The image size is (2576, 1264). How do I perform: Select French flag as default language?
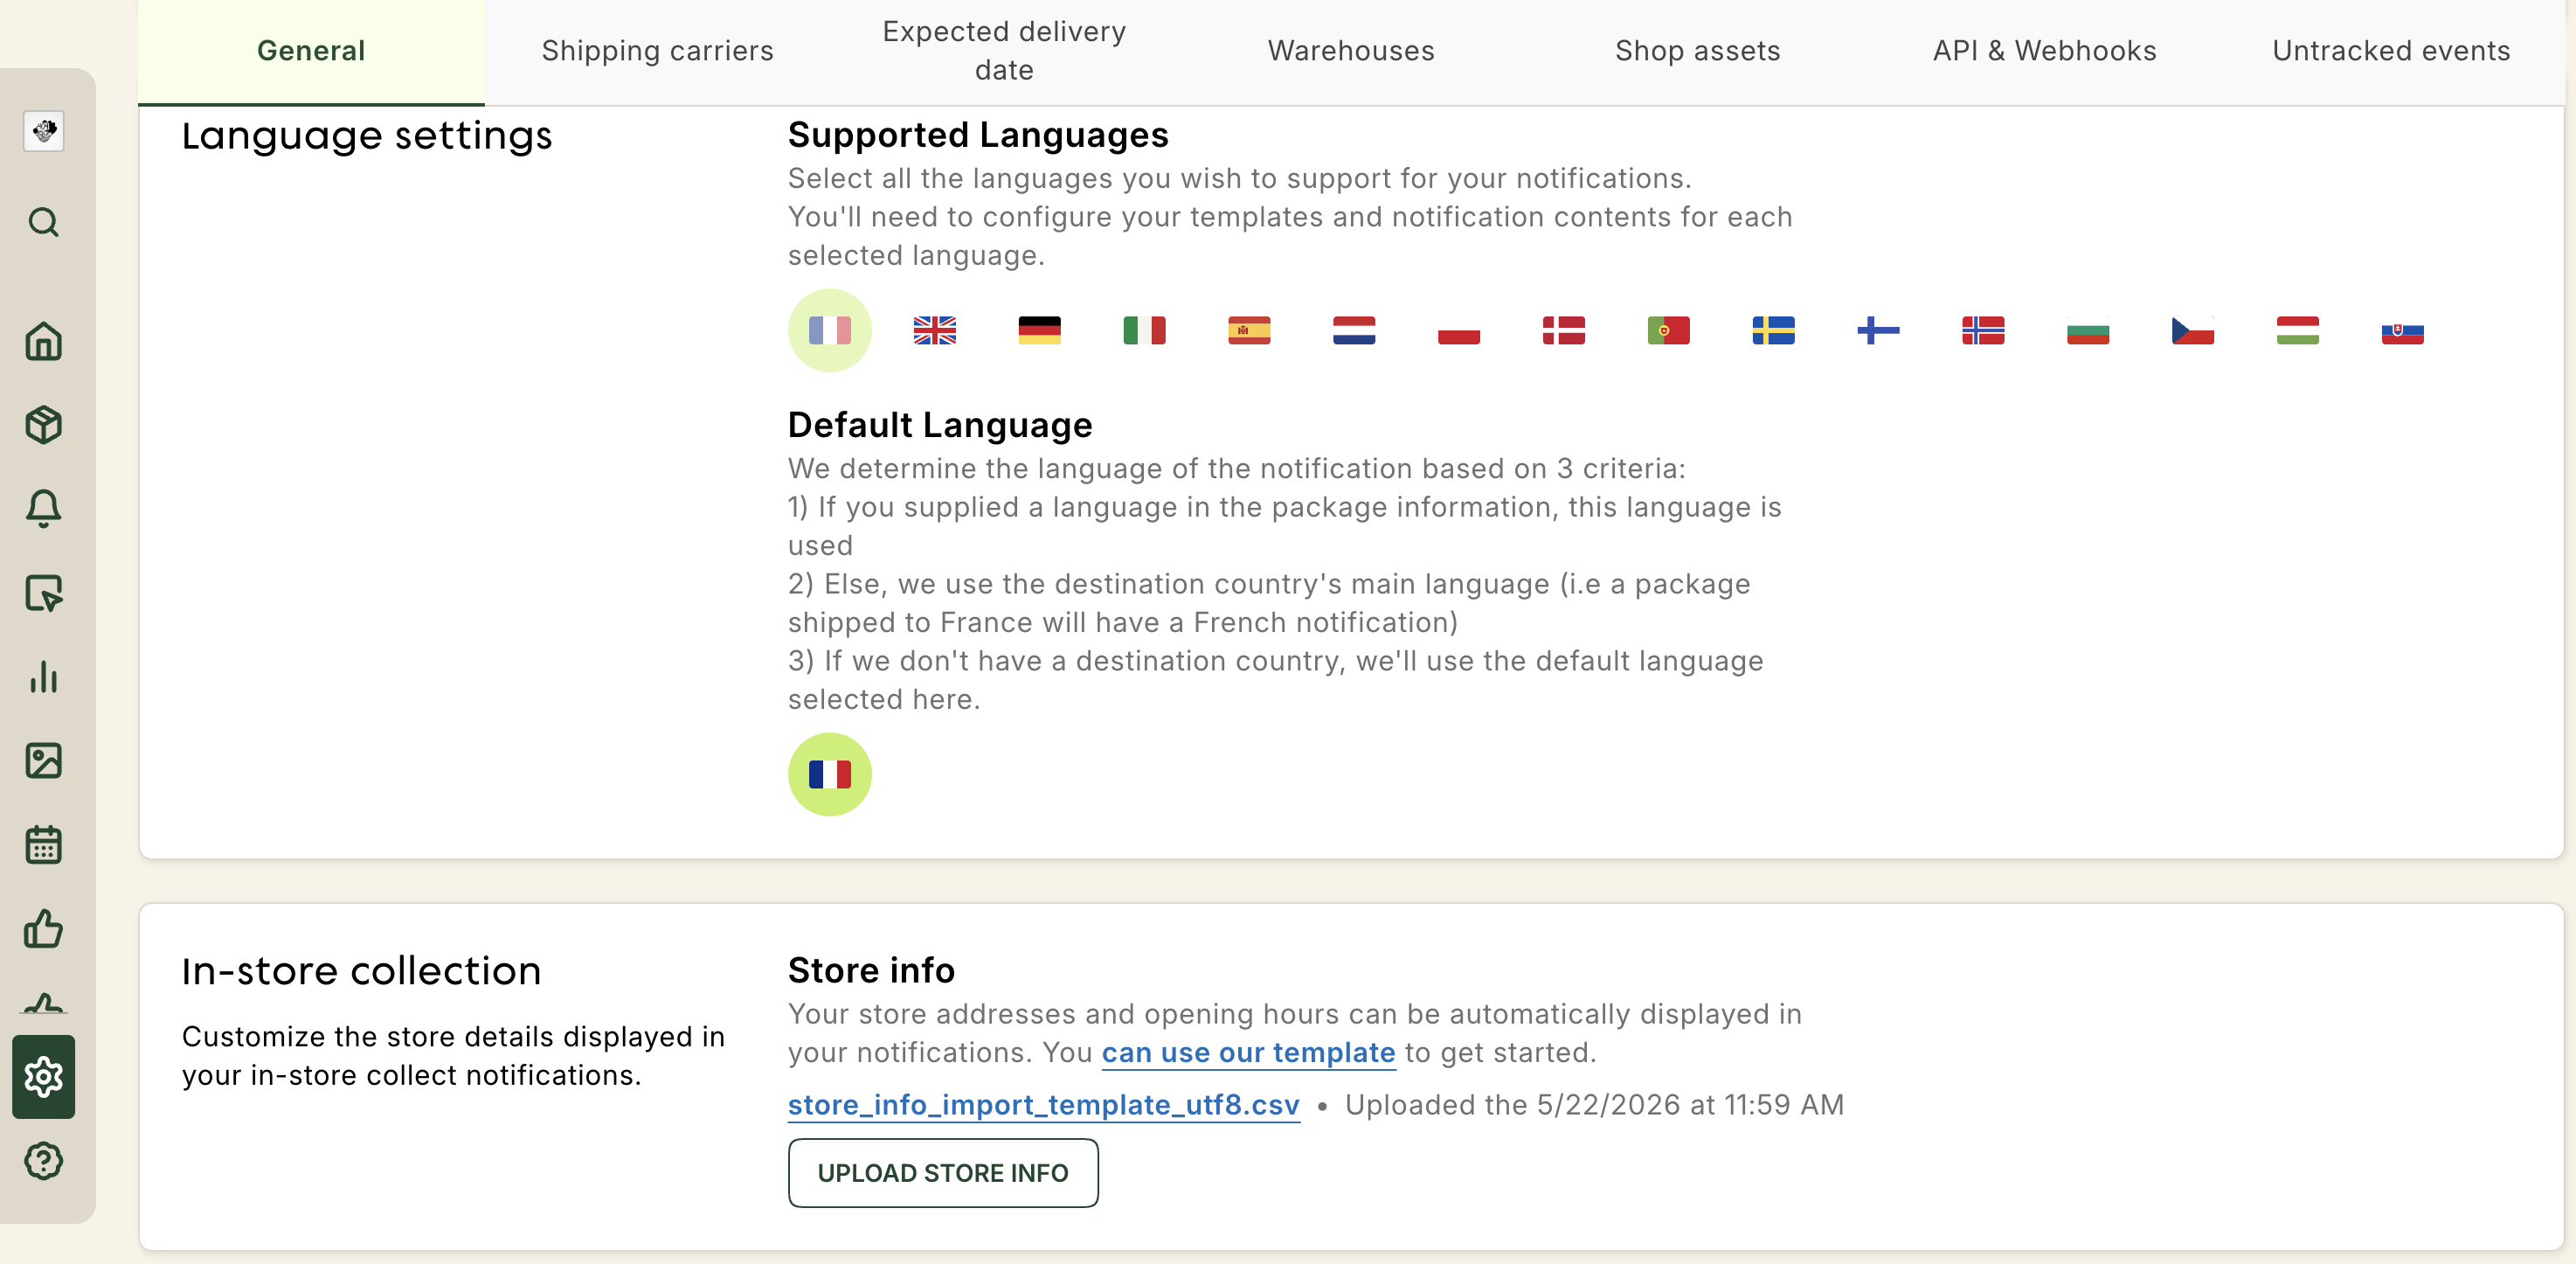[829, 774]
